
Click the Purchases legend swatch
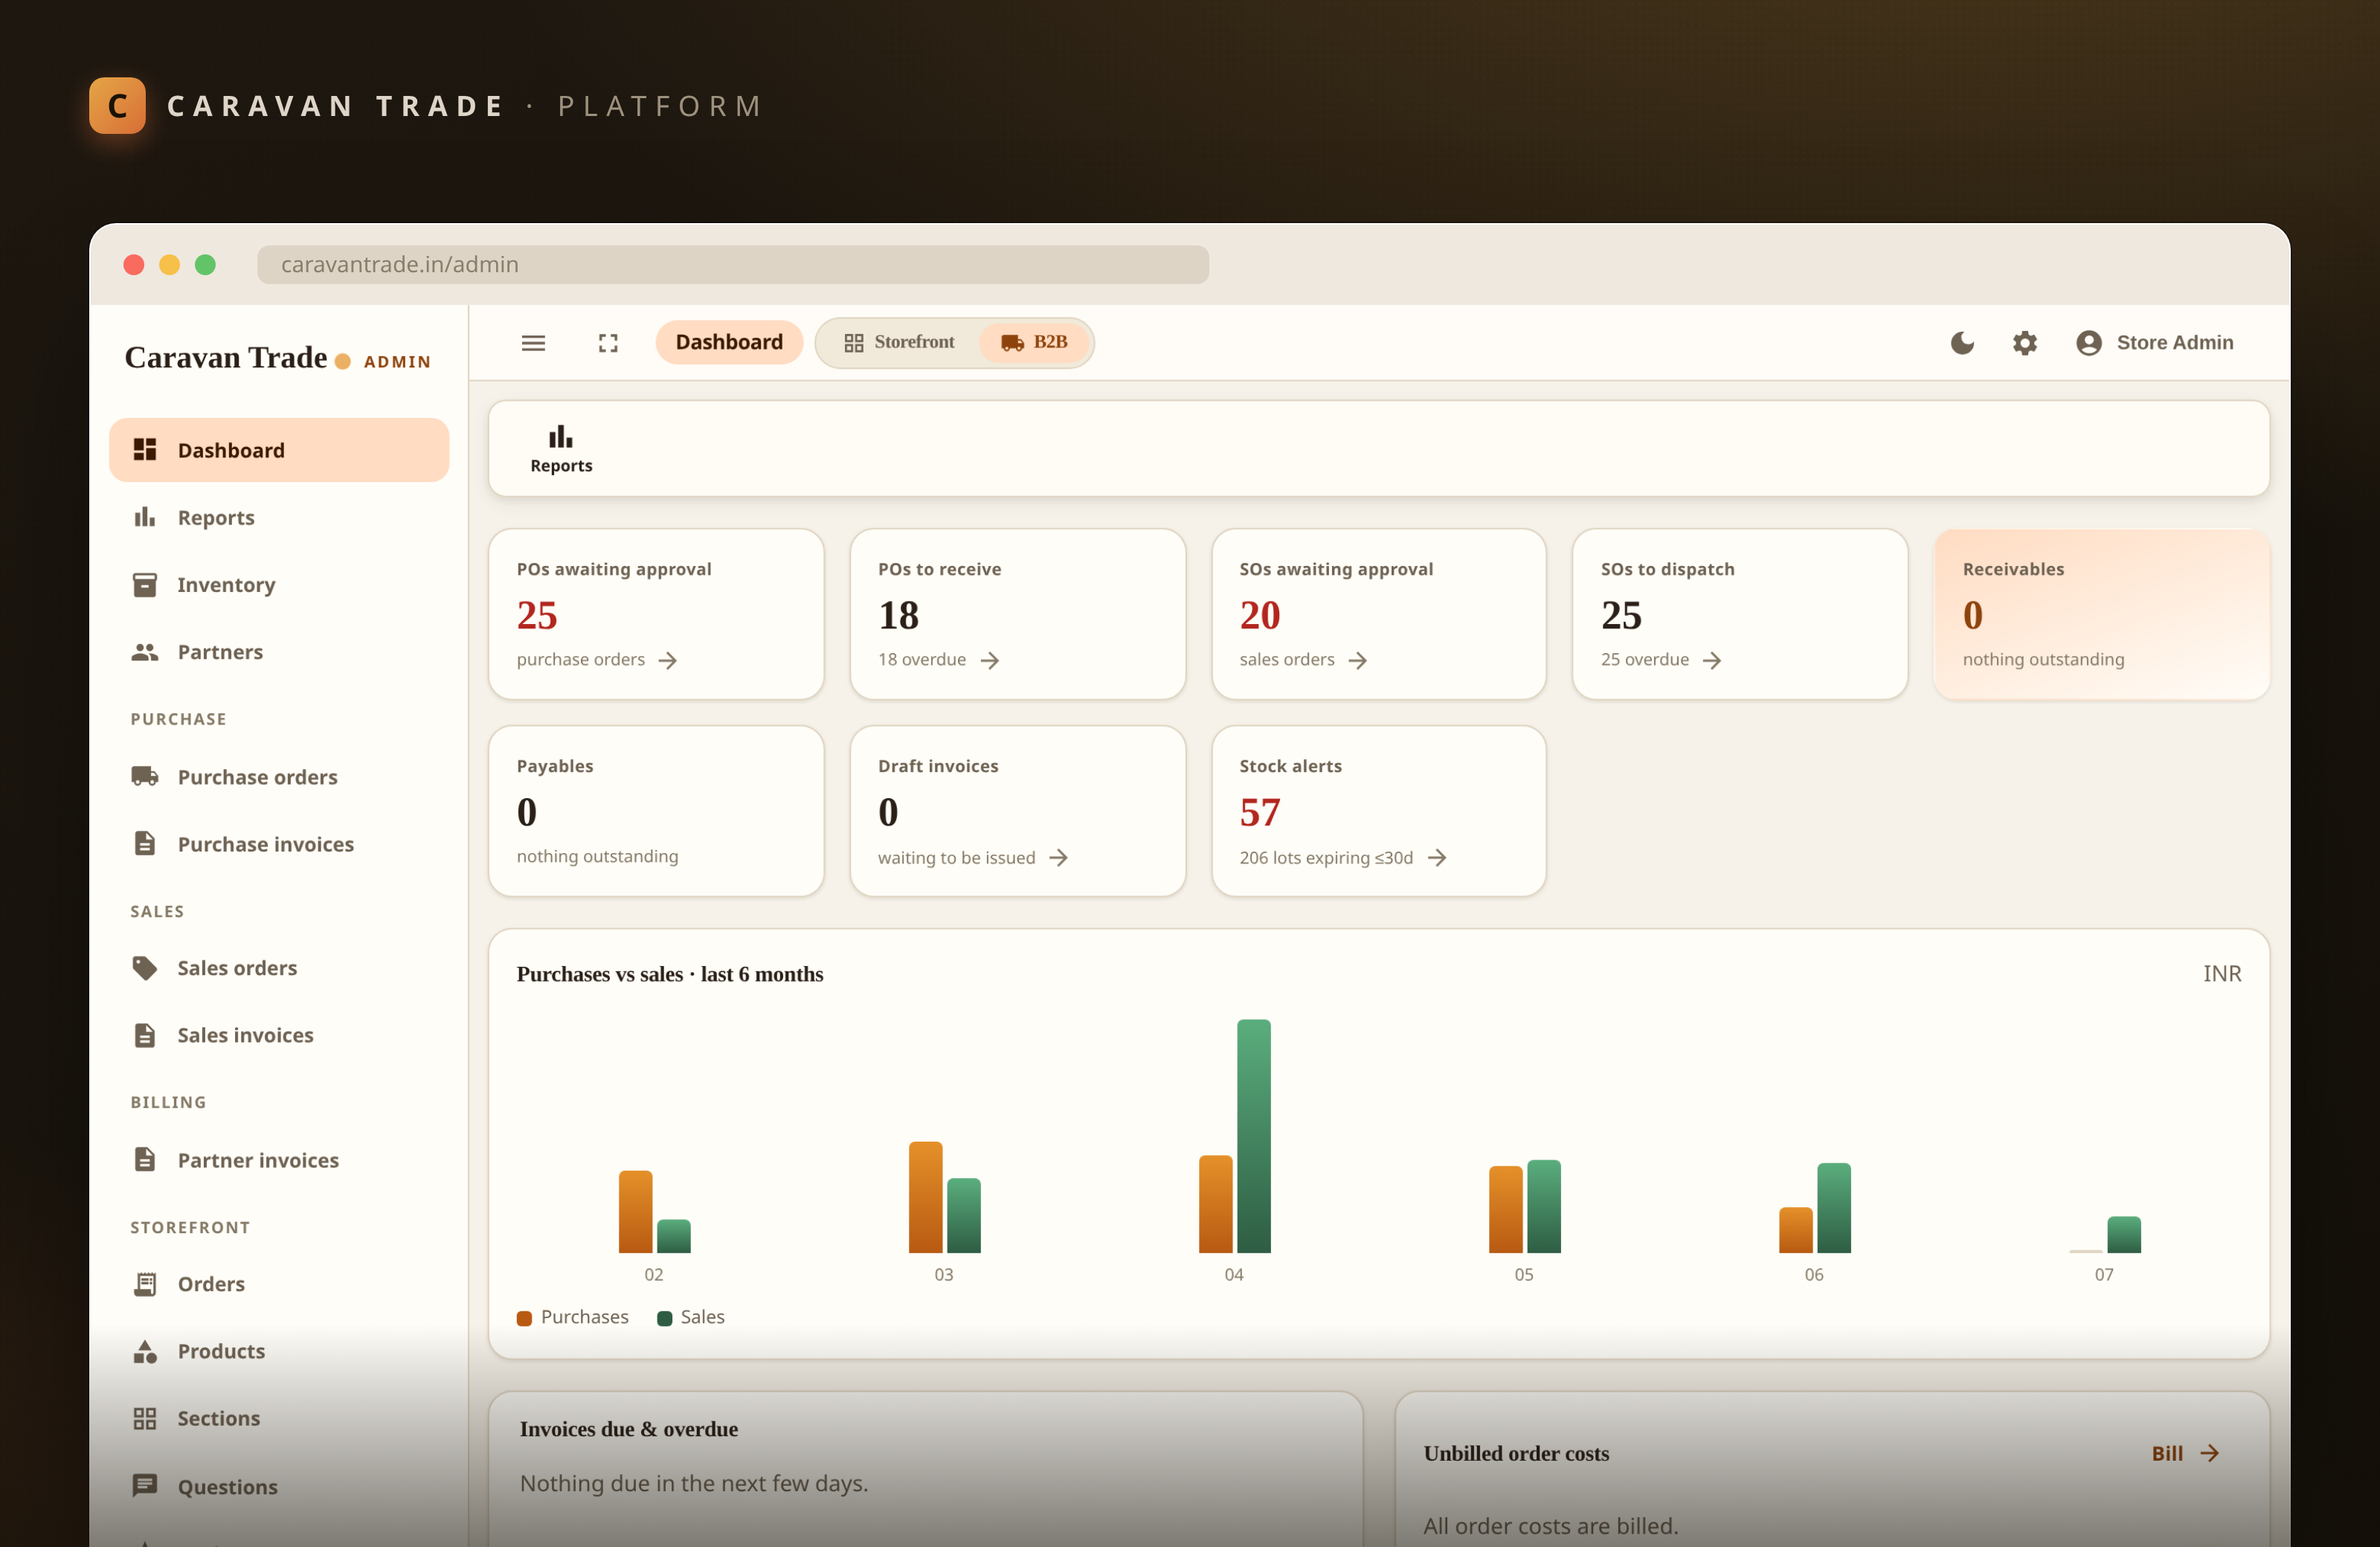tap(524, 1318)
